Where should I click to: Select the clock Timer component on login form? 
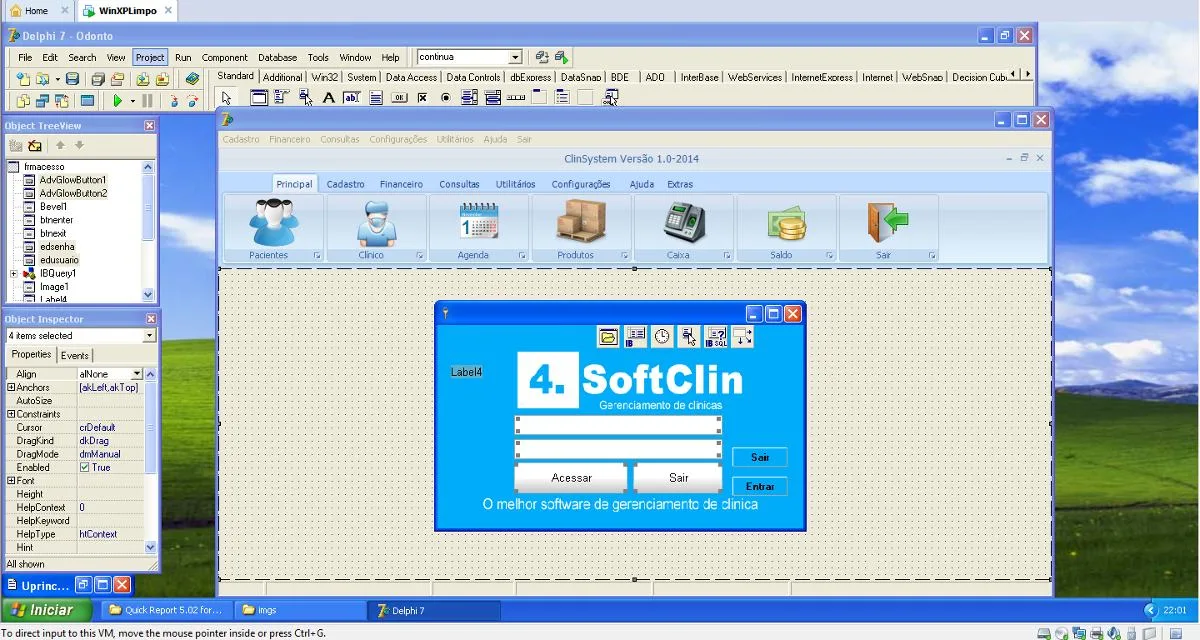tap(662, 337)
